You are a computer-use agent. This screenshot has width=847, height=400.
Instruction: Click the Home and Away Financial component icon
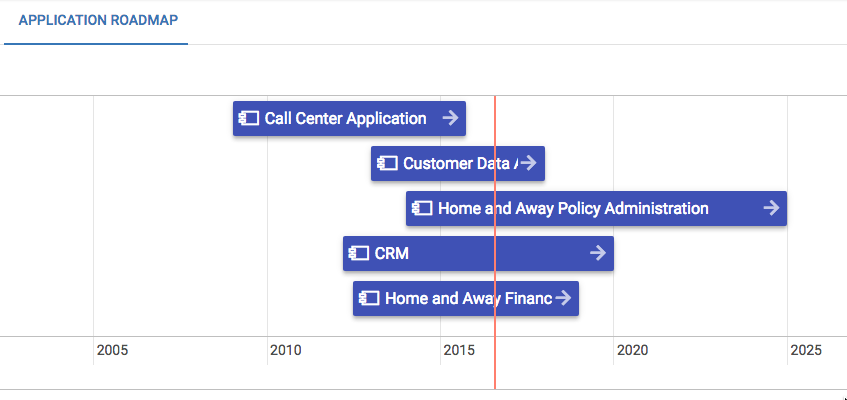pyautogui.click(x=369, y=298)
